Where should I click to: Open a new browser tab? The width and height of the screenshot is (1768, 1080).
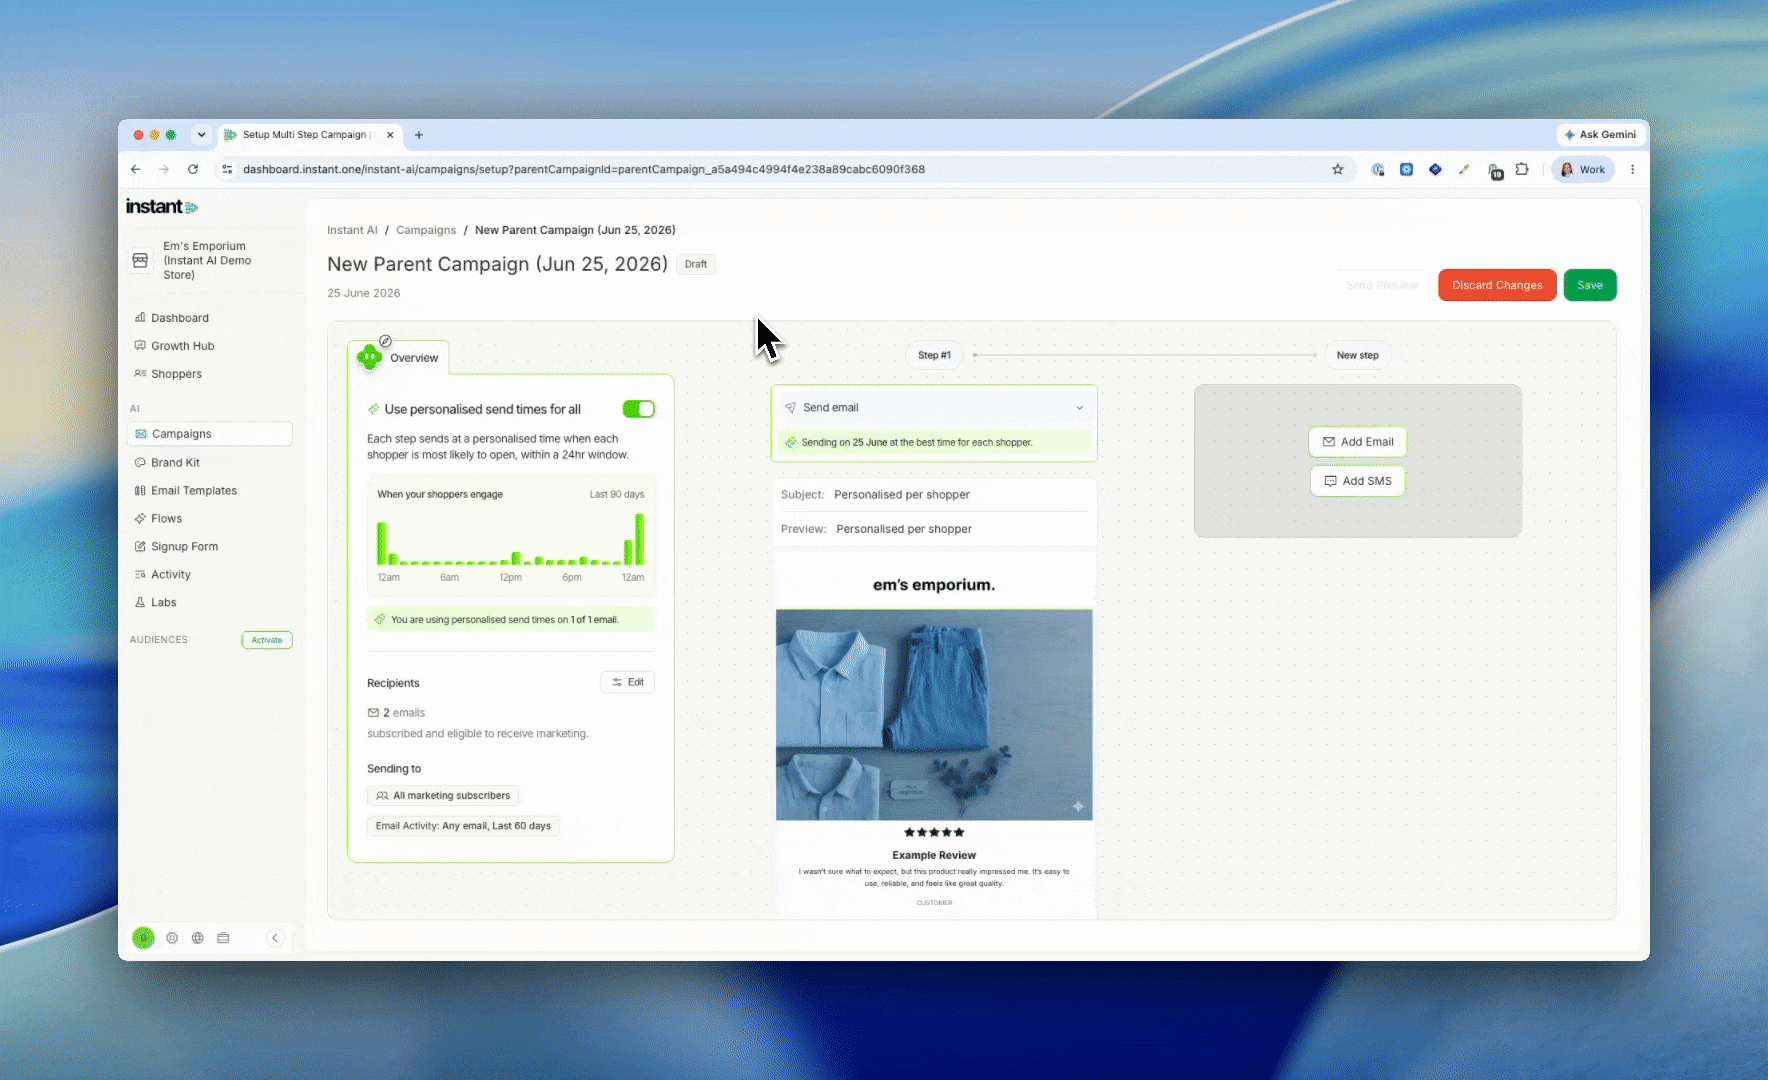tap(419, 135)
